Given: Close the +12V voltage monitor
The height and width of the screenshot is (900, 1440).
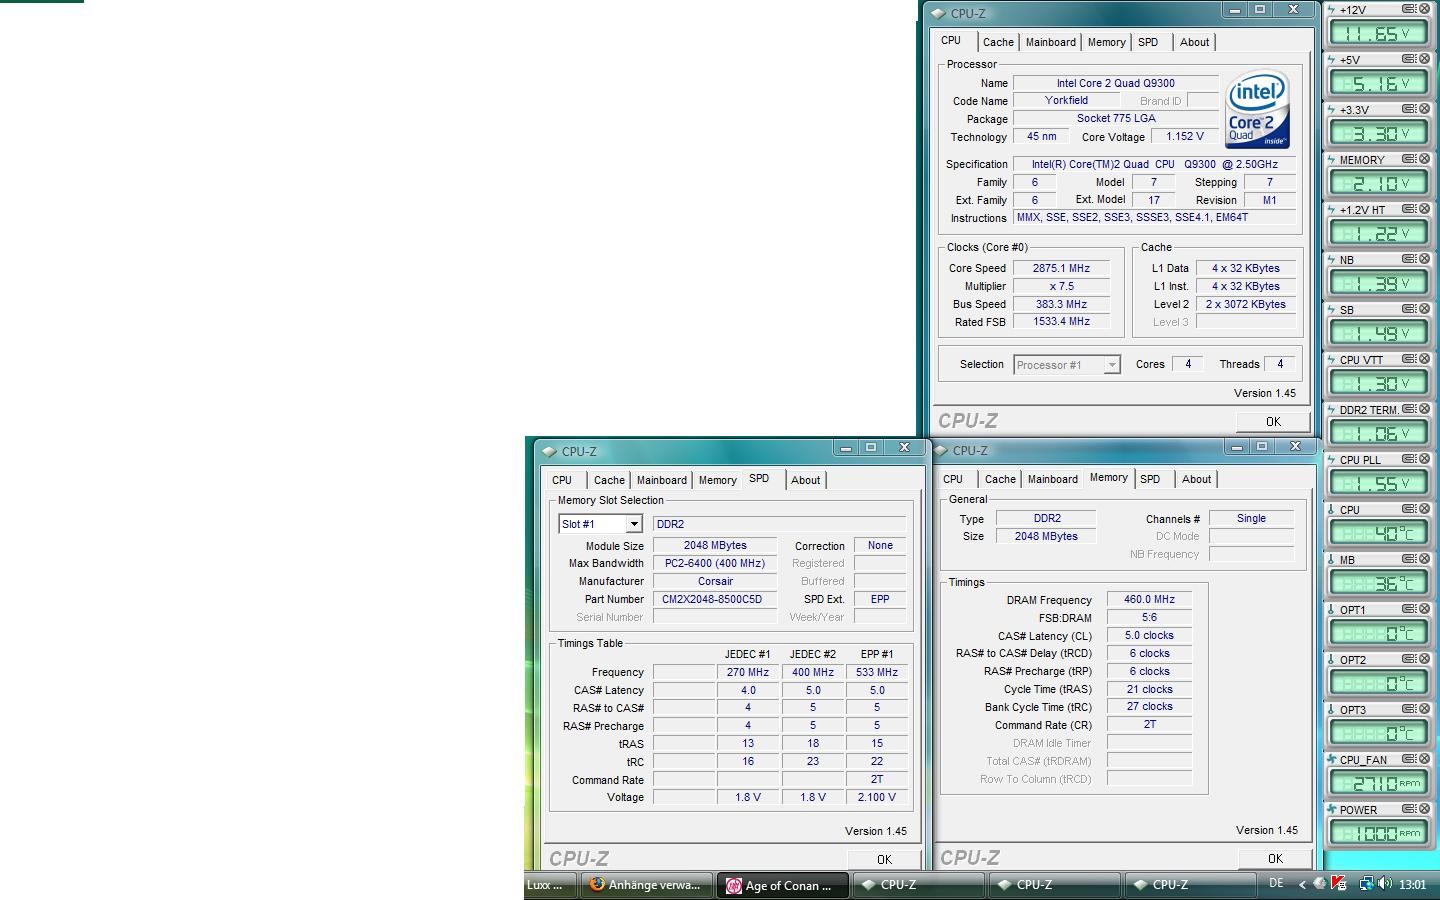Looking at the screenshot, I should (x=1424, y=9).
